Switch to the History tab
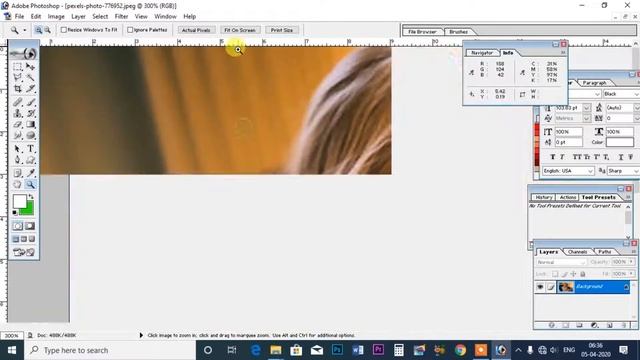640x360 pixels. click(543, 197)
